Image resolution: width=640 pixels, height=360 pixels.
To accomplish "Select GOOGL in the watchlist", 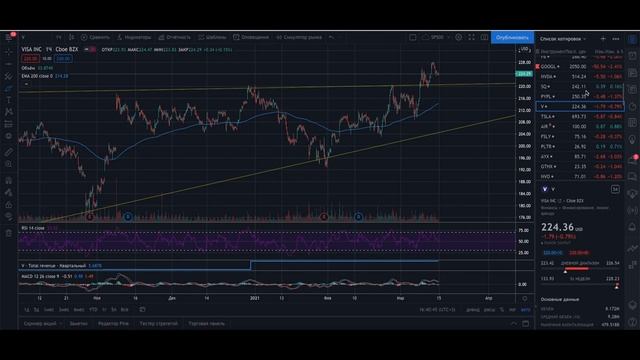I will tap(580, 67).
